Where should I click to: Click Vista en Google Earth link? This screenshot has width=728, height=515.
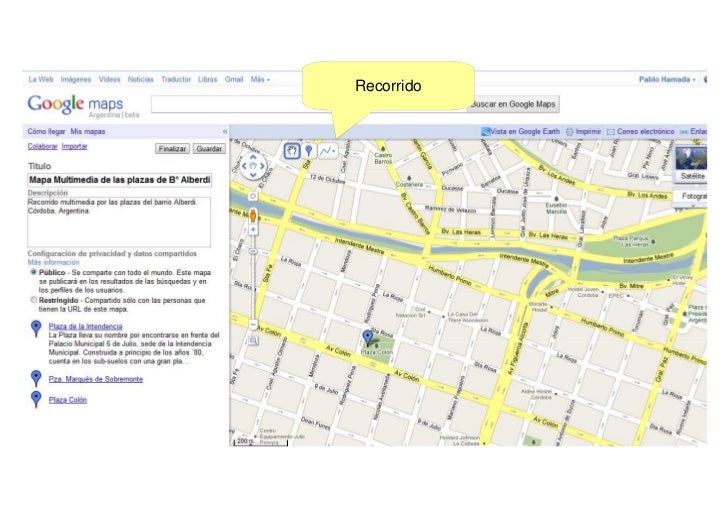coord(525,131)
